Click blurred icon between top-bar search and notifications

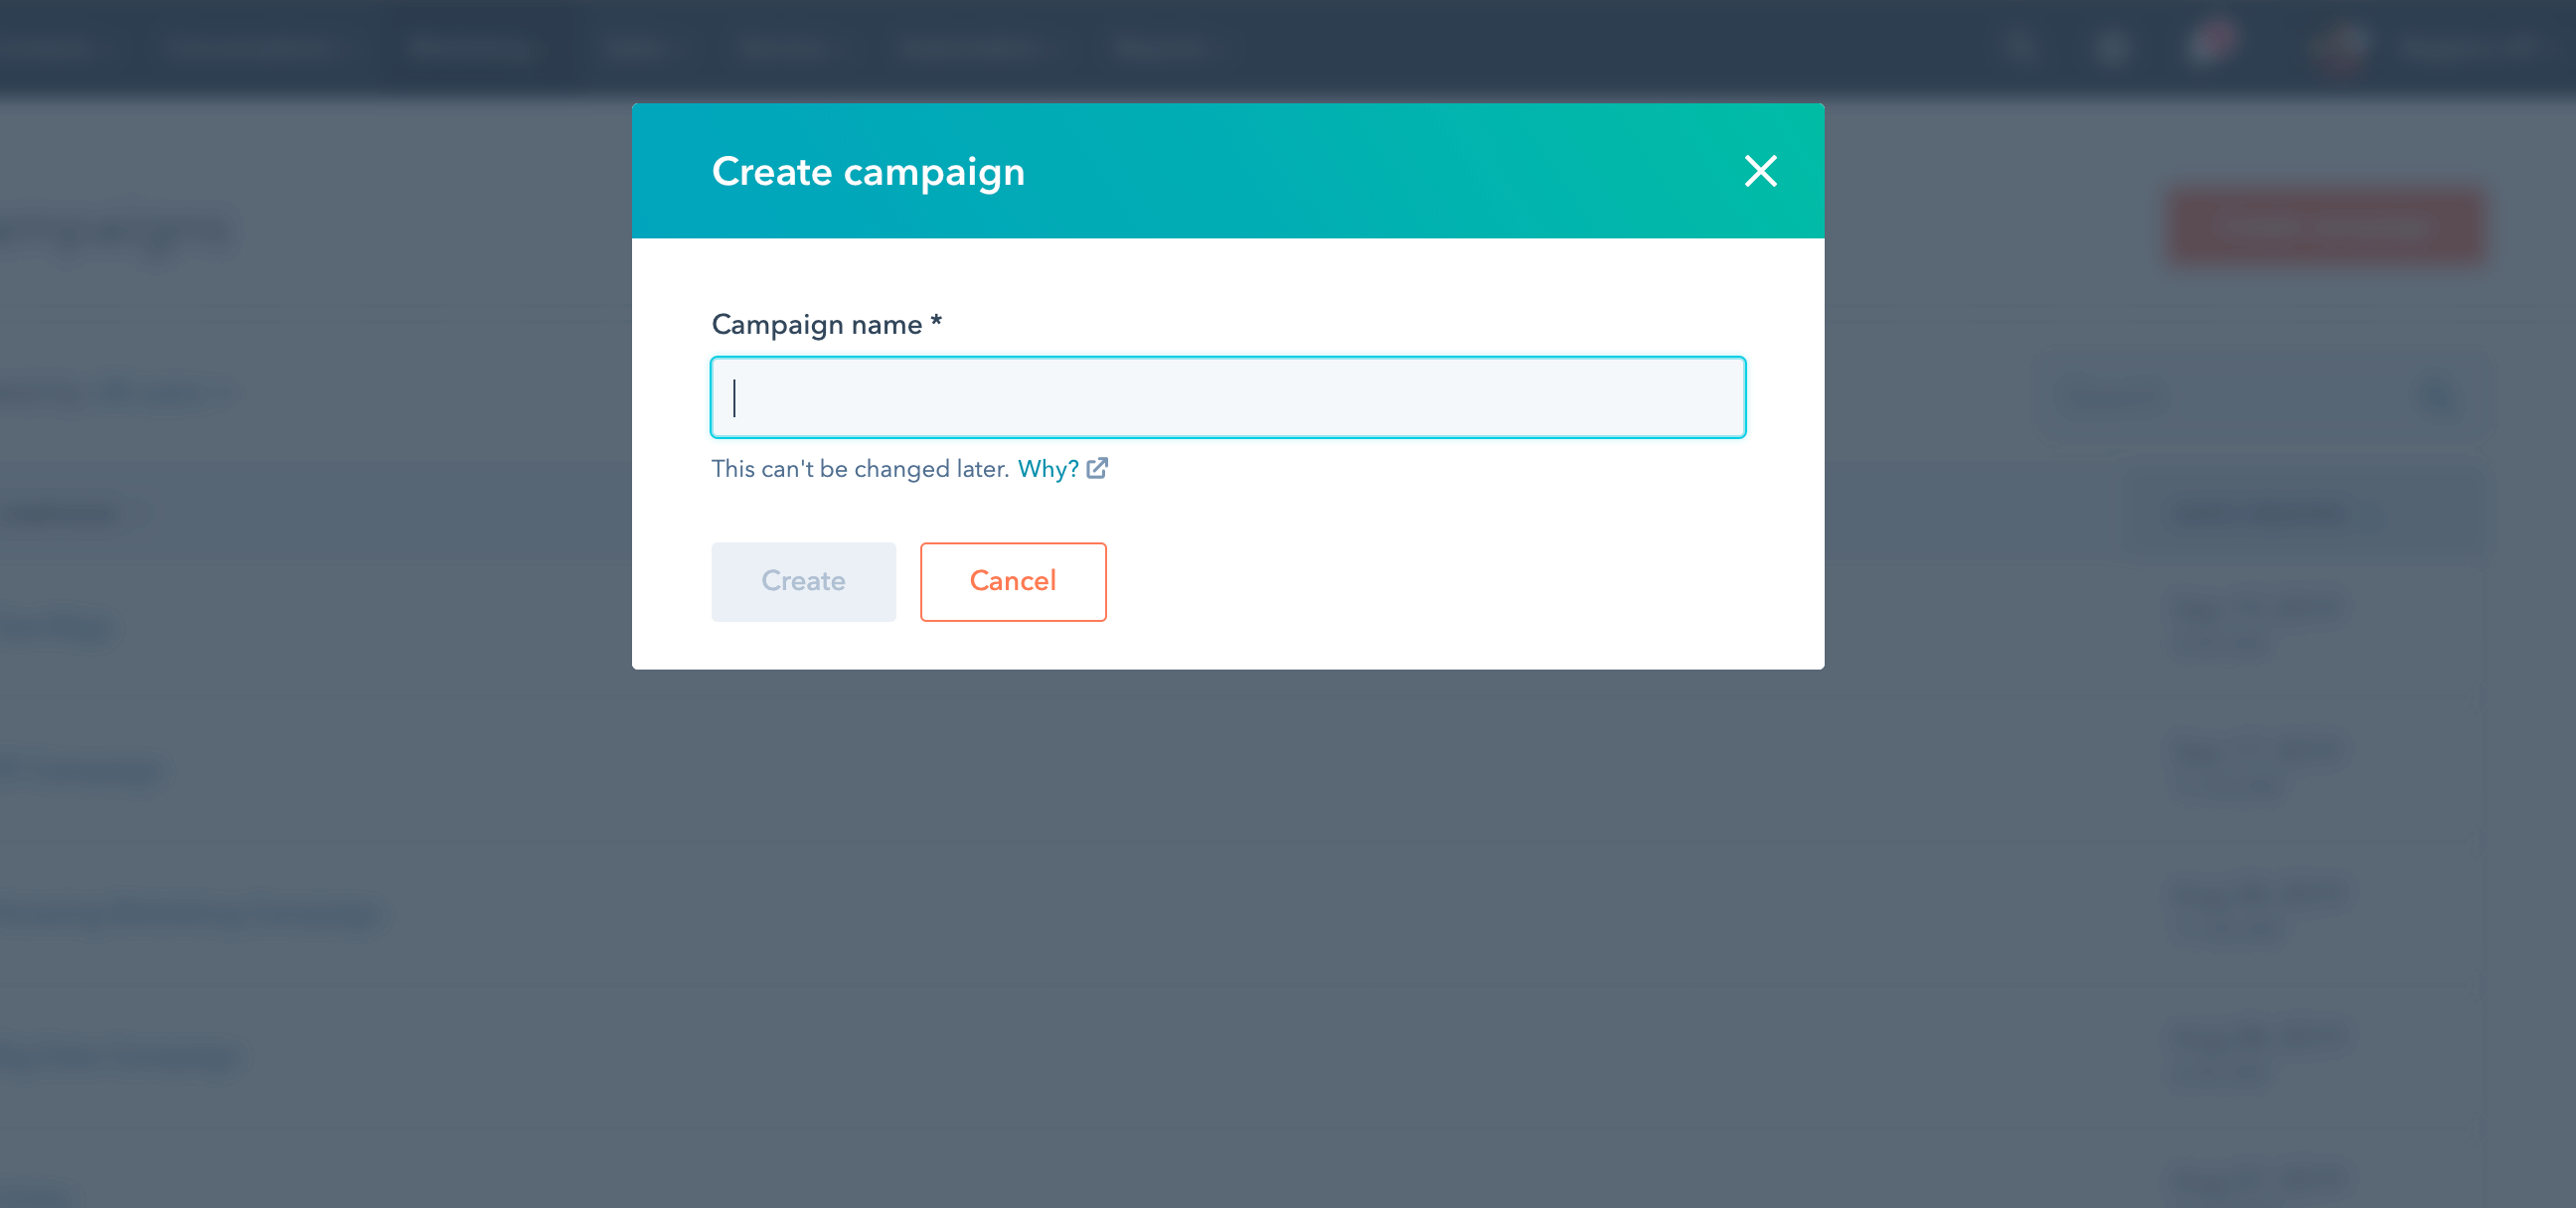point(2112,47)
